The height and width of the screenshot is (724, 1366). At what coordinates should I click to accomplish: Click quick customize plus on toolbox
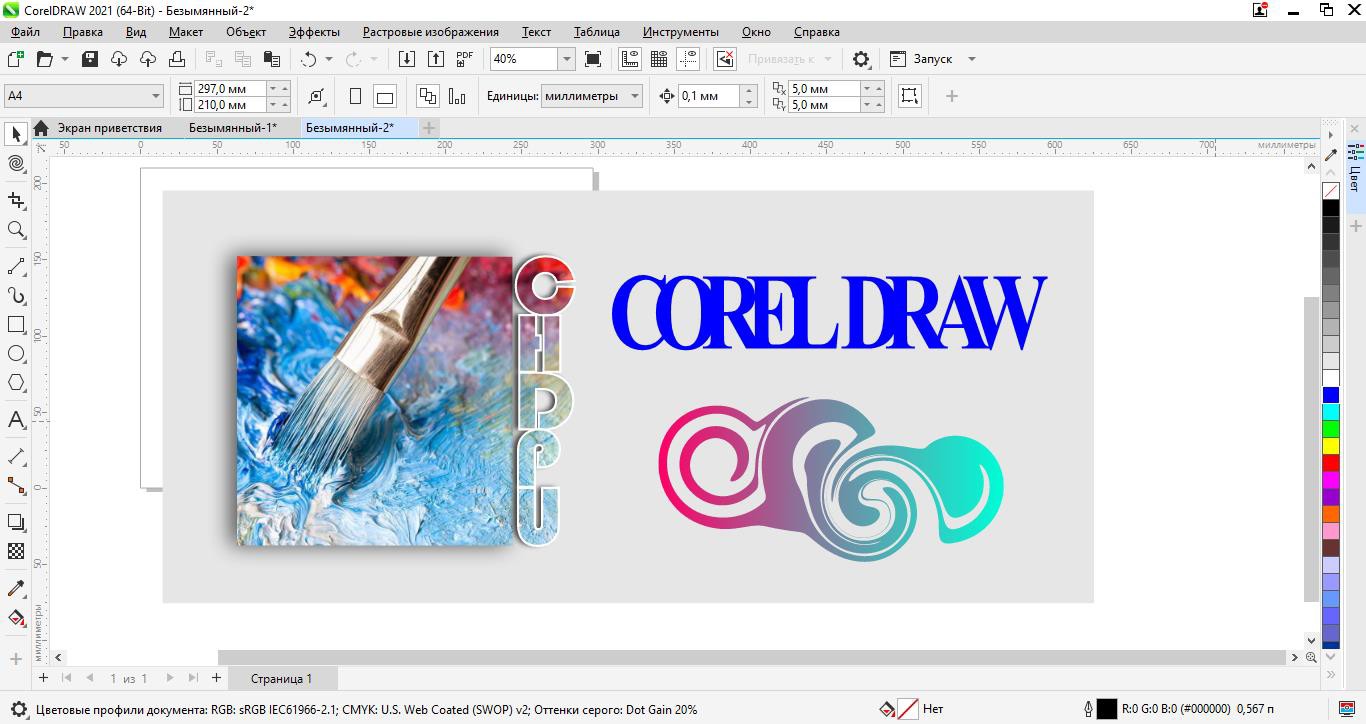click(x=16, y=659)
